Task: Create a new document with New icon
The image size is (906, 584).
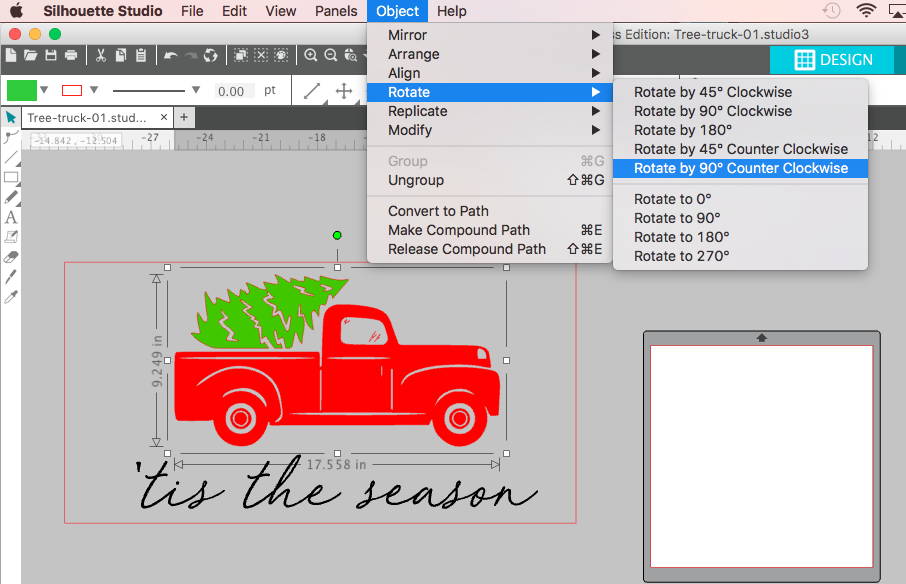Action: [10, 55]
